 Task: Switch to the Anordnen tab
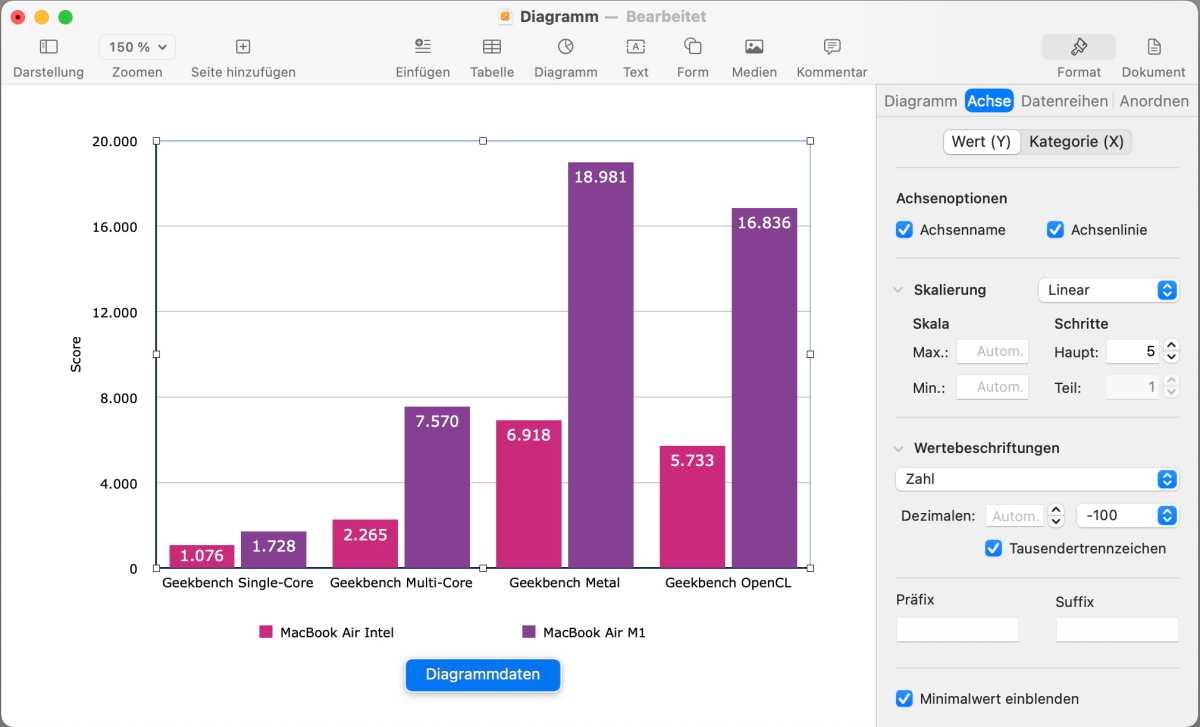pos(1154,101)
